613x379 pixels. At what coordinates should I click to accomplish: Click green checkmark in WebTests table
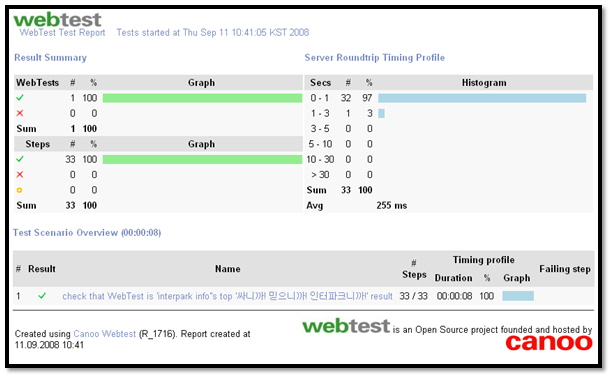20,98
